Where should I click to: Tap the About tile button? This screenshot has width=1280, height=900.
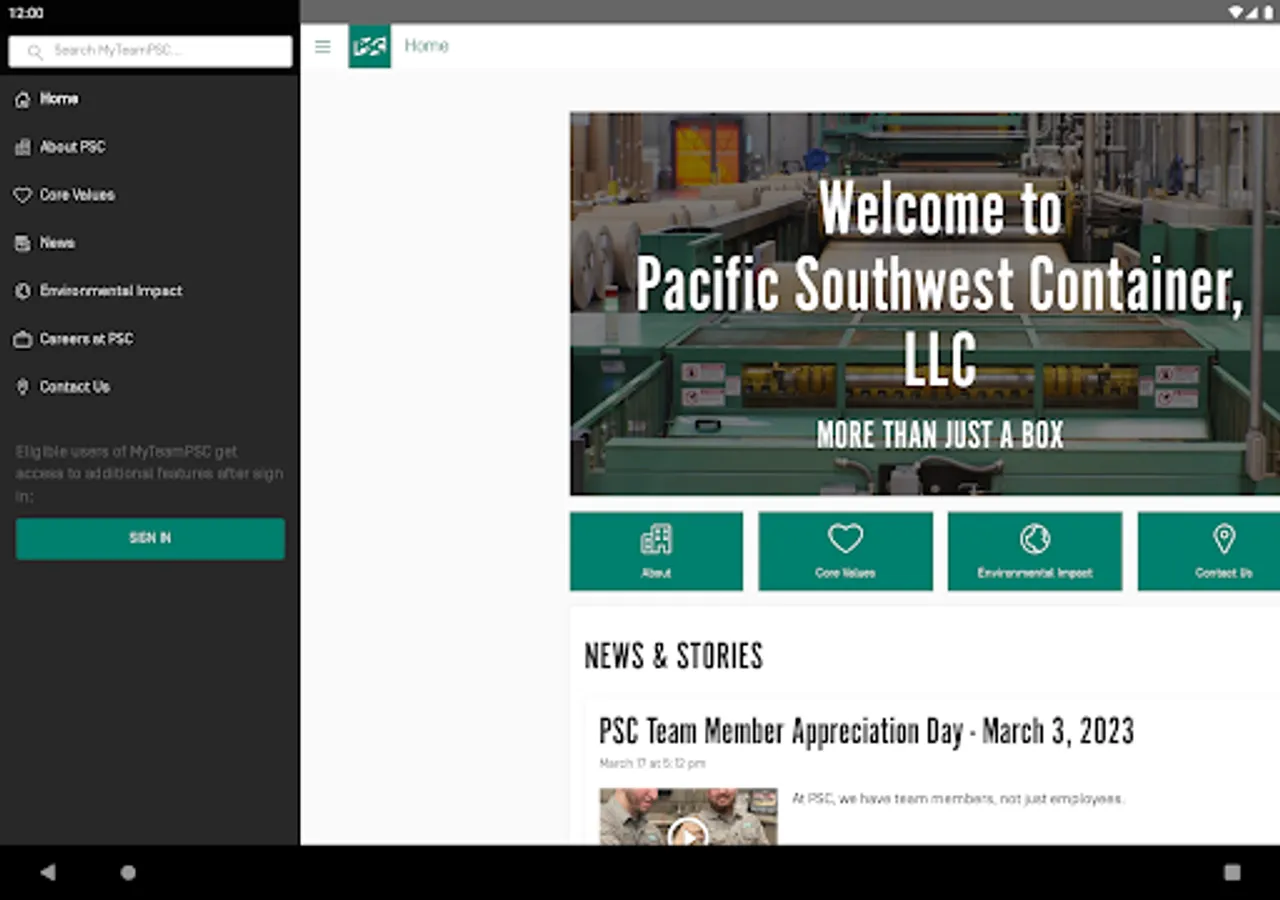click(656, 551)
